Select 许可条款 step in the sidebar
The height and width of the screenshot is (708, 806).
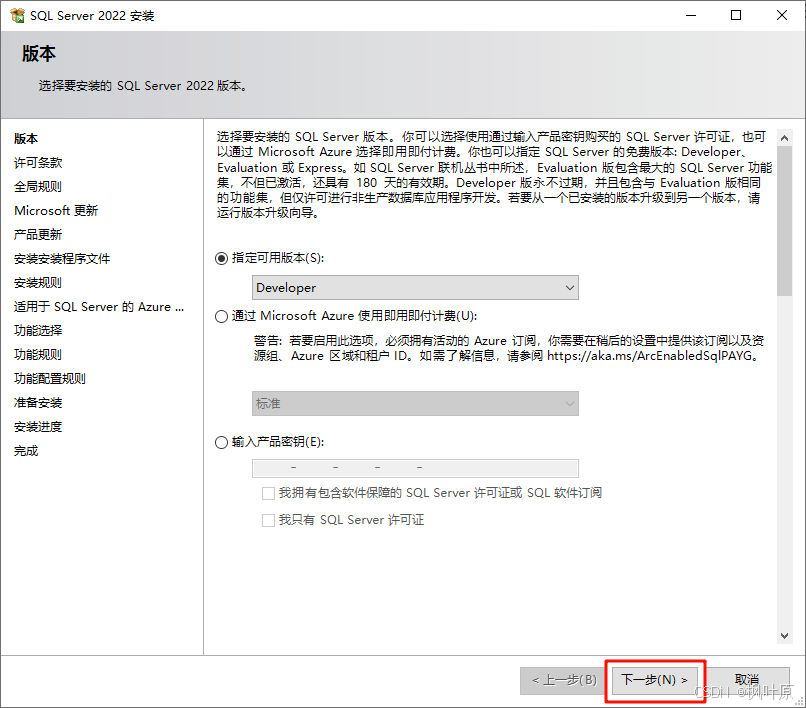point(38,163)
